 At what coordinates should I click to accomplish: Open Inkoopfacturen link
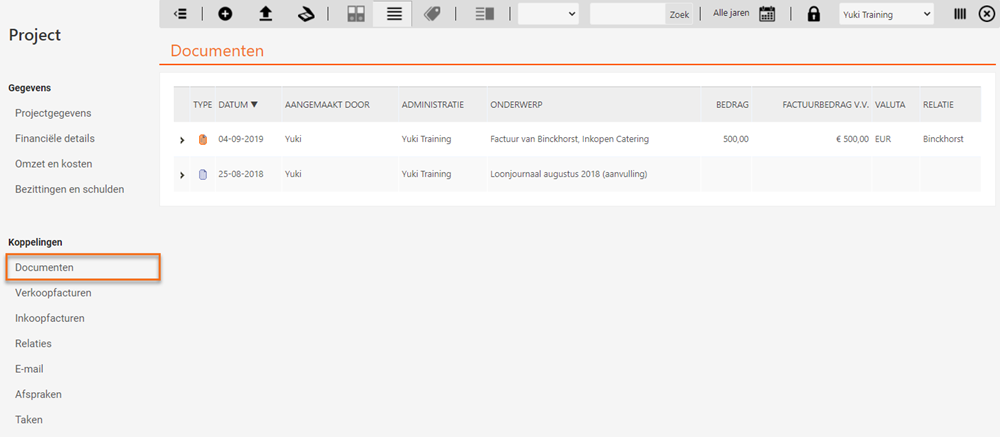click(x=50, y=318)
